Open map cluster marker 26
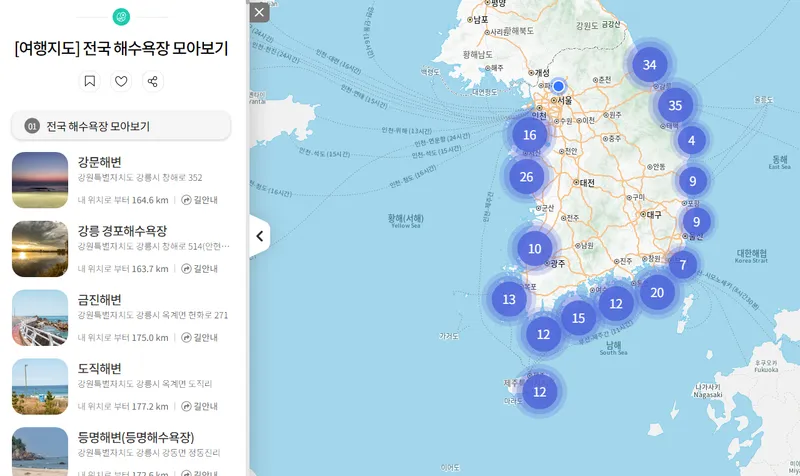Image resolution: width=800 pixels, height=476 pixels. click(527, 177)
